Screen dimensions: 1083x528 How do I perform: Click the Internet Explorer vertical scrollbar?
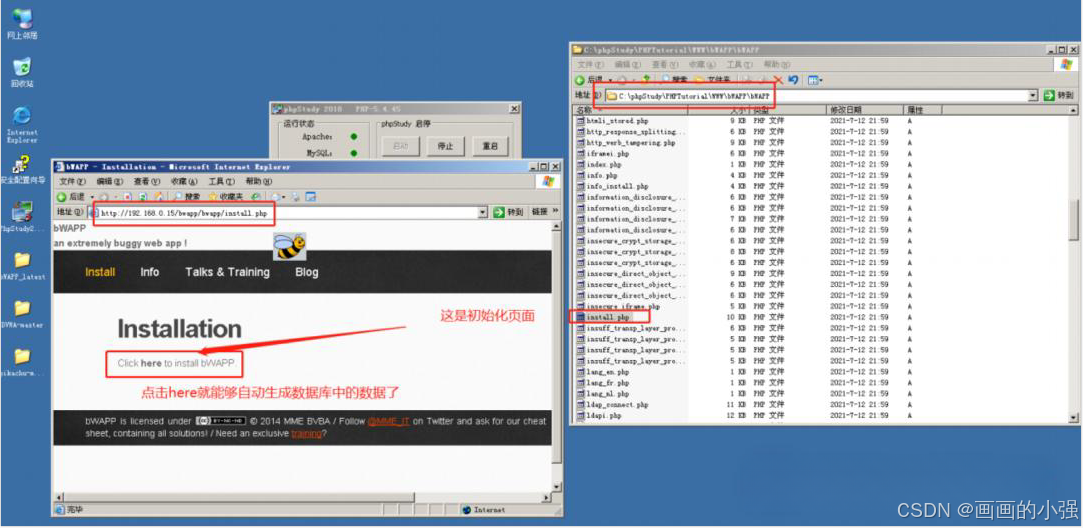[557, 359]
